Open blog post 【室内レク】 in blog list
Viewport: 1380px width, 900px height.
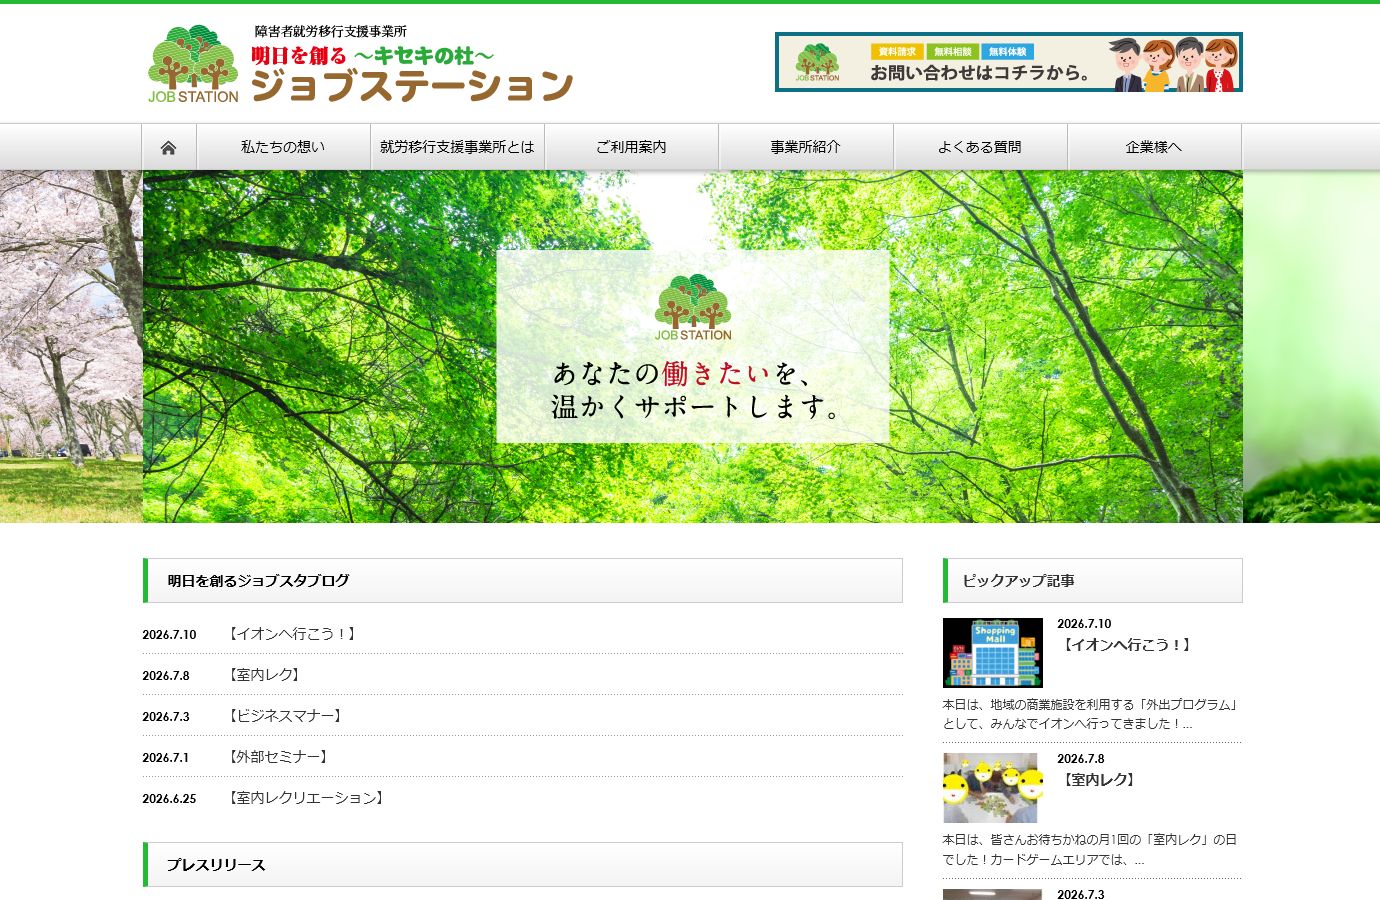tap(265, 675)
